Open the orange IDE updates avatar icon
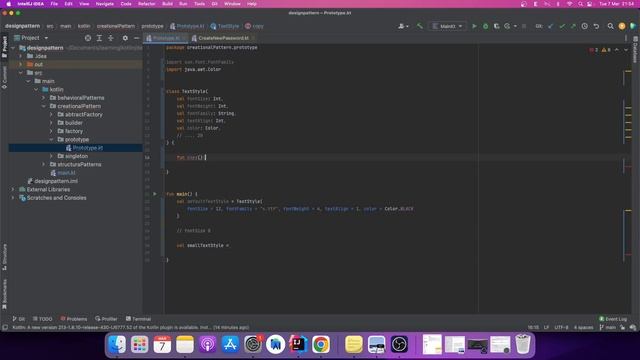The width and height of the screenshot is (640, 360). [x=622, y=26]
